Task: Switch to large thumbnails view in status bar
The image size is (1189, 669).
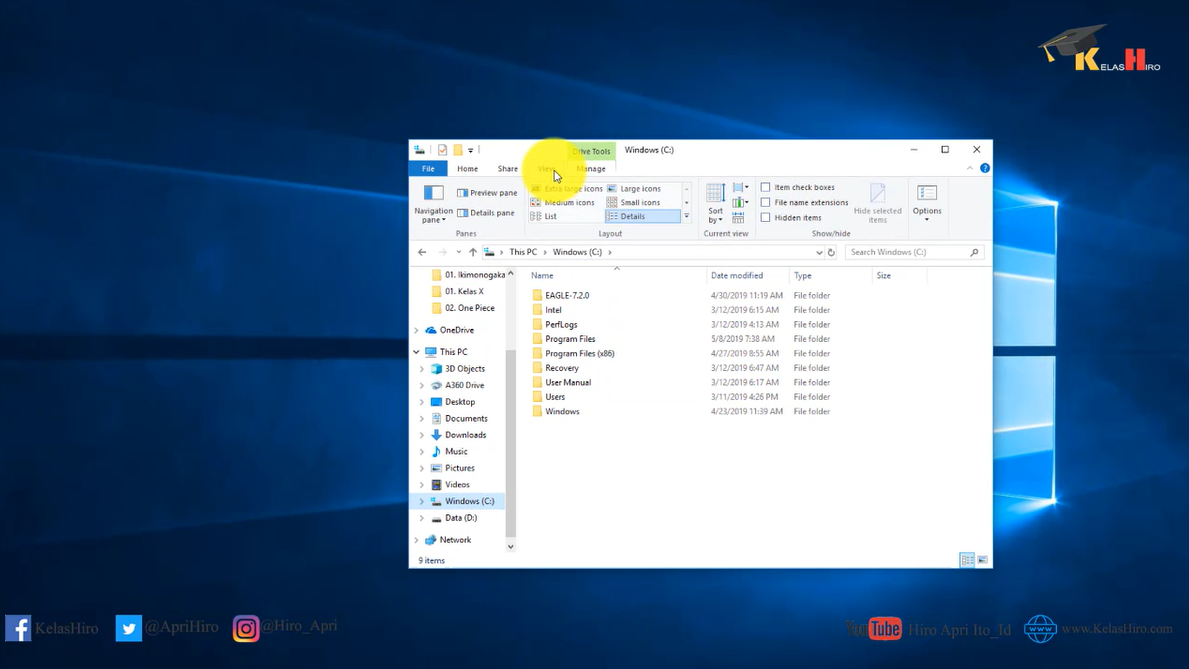Action: tap(982, 560)
